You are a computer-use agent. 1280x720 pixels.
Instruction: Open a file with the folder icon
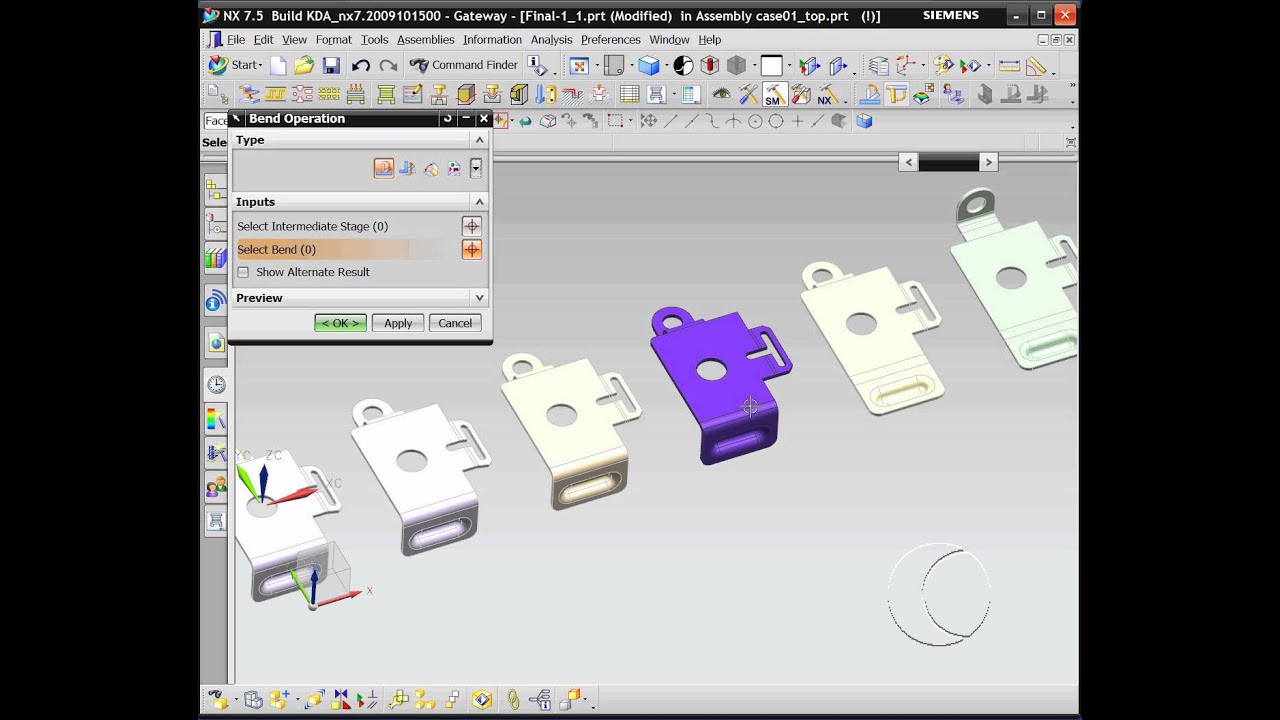304,65
